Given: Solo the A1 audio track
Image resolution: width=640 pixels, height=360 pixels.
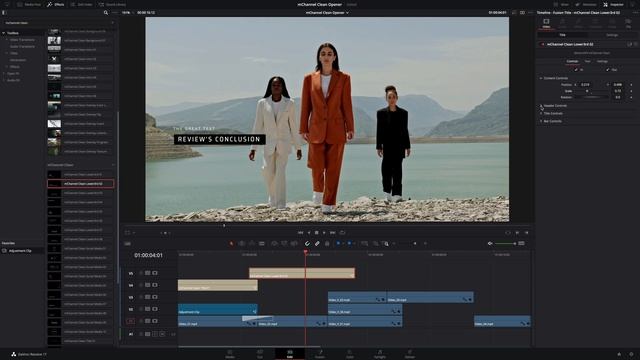Looking at the screenshot, I should (155, 334).
